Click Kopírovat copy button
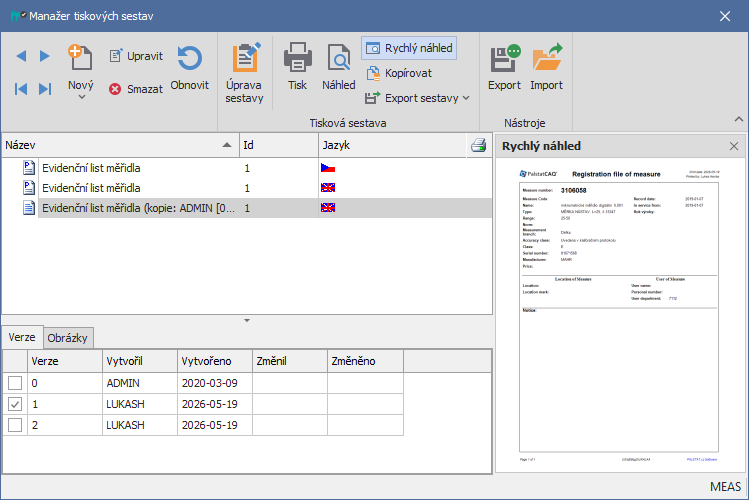Viewport: 749px width, 500px height. point(399,73)
